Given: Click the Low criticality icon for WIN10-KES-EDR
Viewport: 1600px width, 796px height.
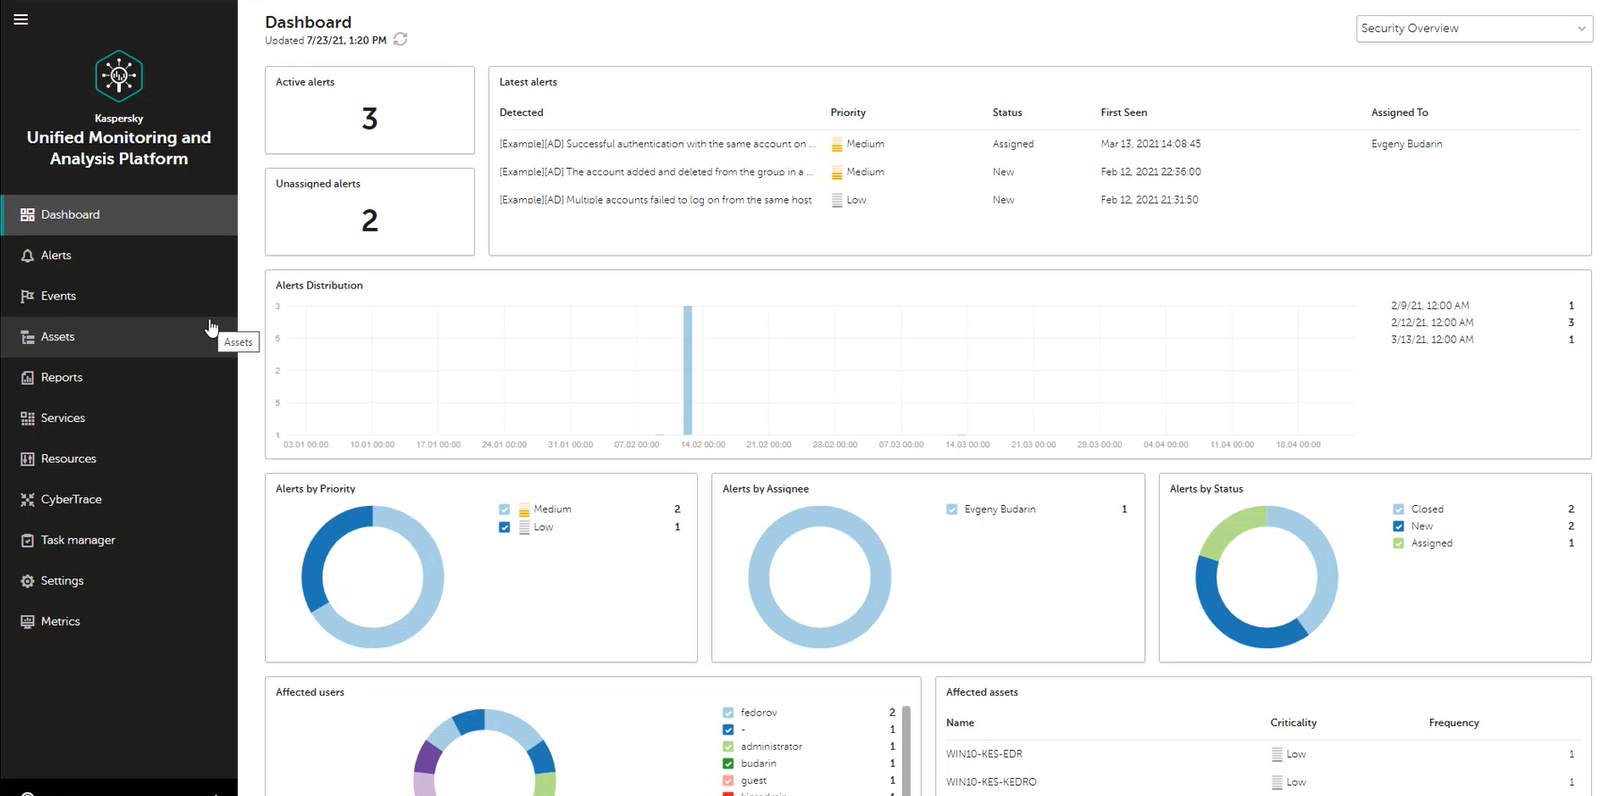Looking at the screenshot, I should point(1277,754).
